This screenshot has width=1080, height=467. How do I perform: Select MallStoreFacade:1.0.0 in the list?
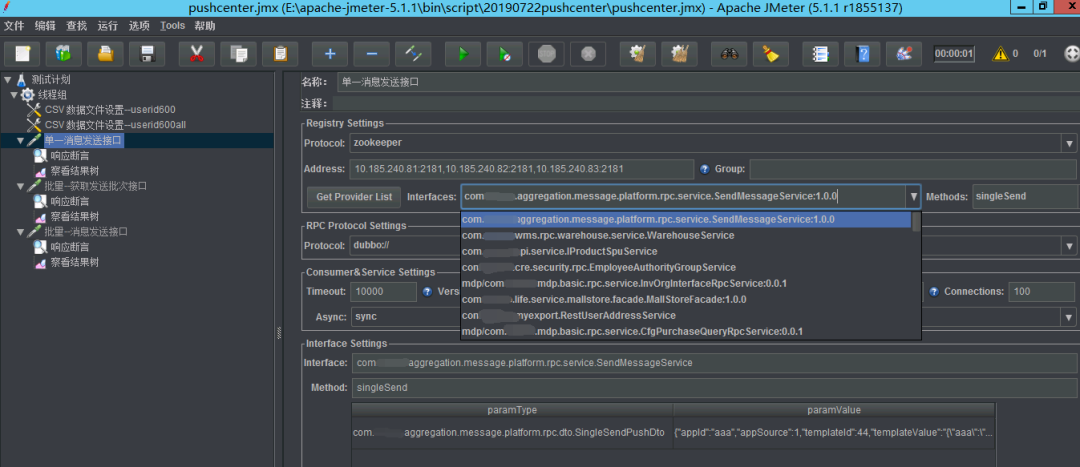[x=686, y=300]
